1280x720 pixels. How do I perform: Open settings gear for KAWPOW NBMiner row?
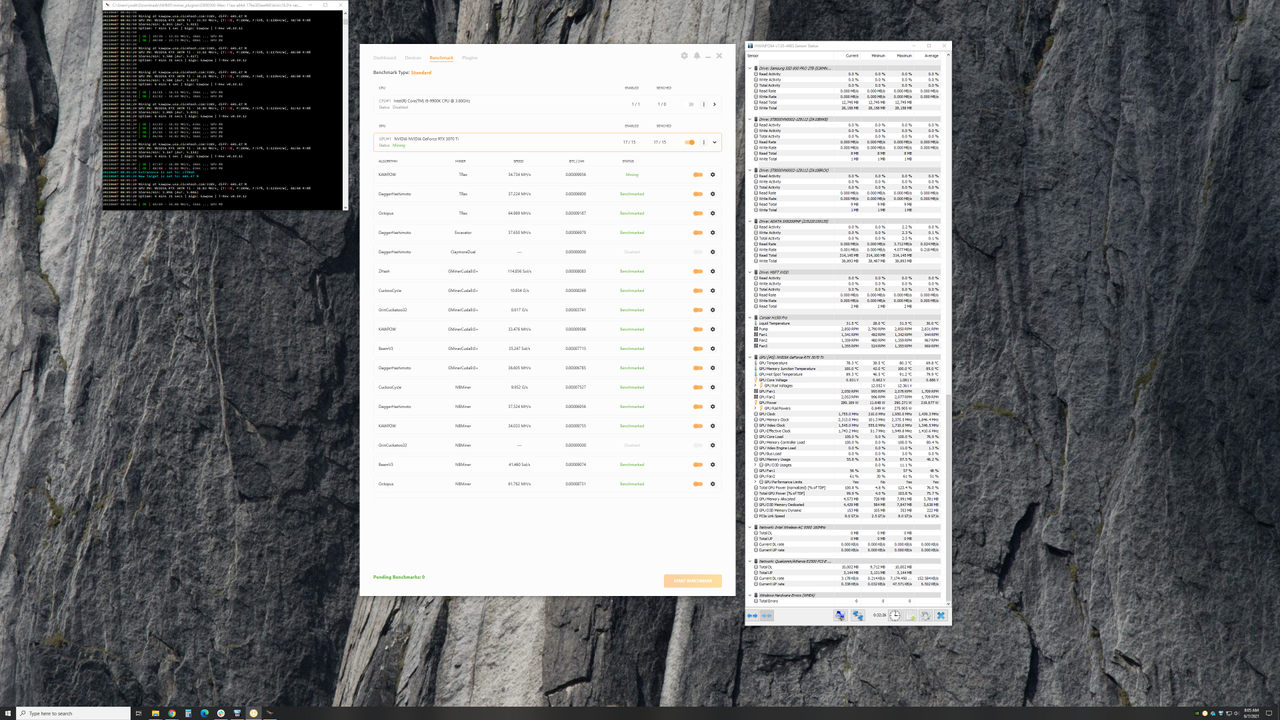tap(713, 426)
